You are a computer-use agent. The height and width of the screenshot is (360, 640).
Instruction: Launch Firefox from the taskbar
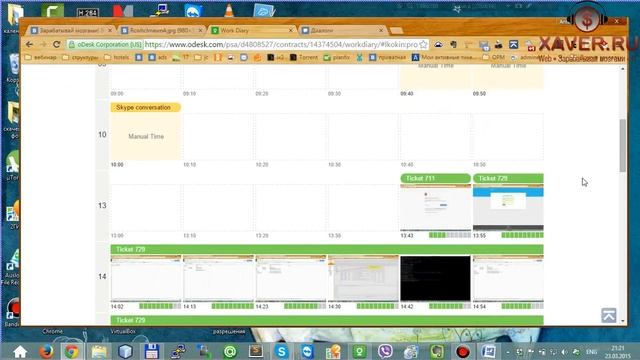[x=46, y=351]
